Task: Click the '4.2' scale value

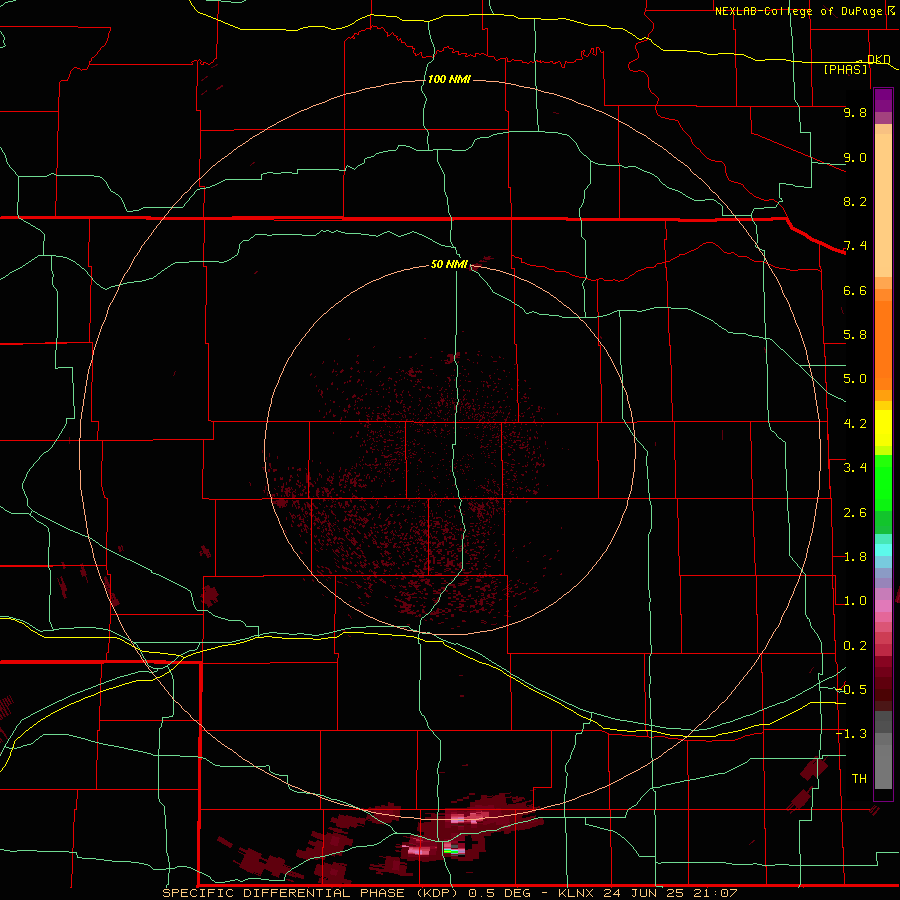Action: coord(855,424)
